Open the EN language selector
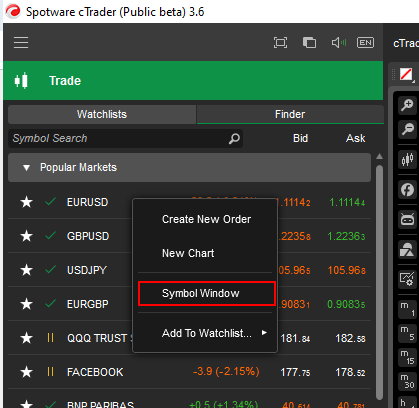The height and width of the screenshot is (408, 419). coord(365,43)
